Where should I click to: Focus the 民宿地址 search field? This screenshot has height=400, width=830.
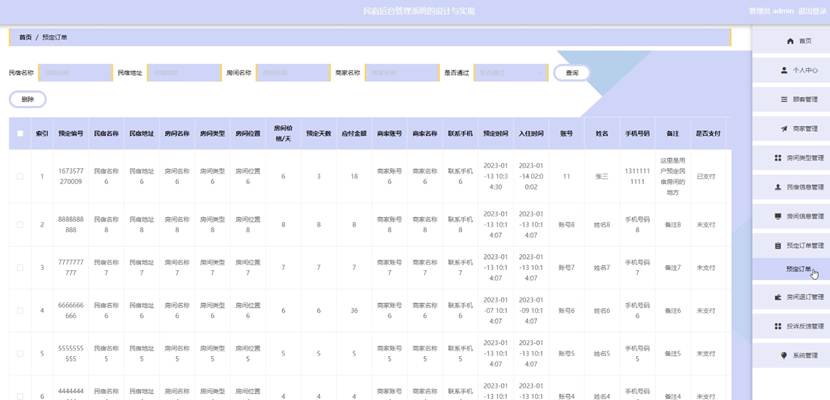click(x=184, y=72)
